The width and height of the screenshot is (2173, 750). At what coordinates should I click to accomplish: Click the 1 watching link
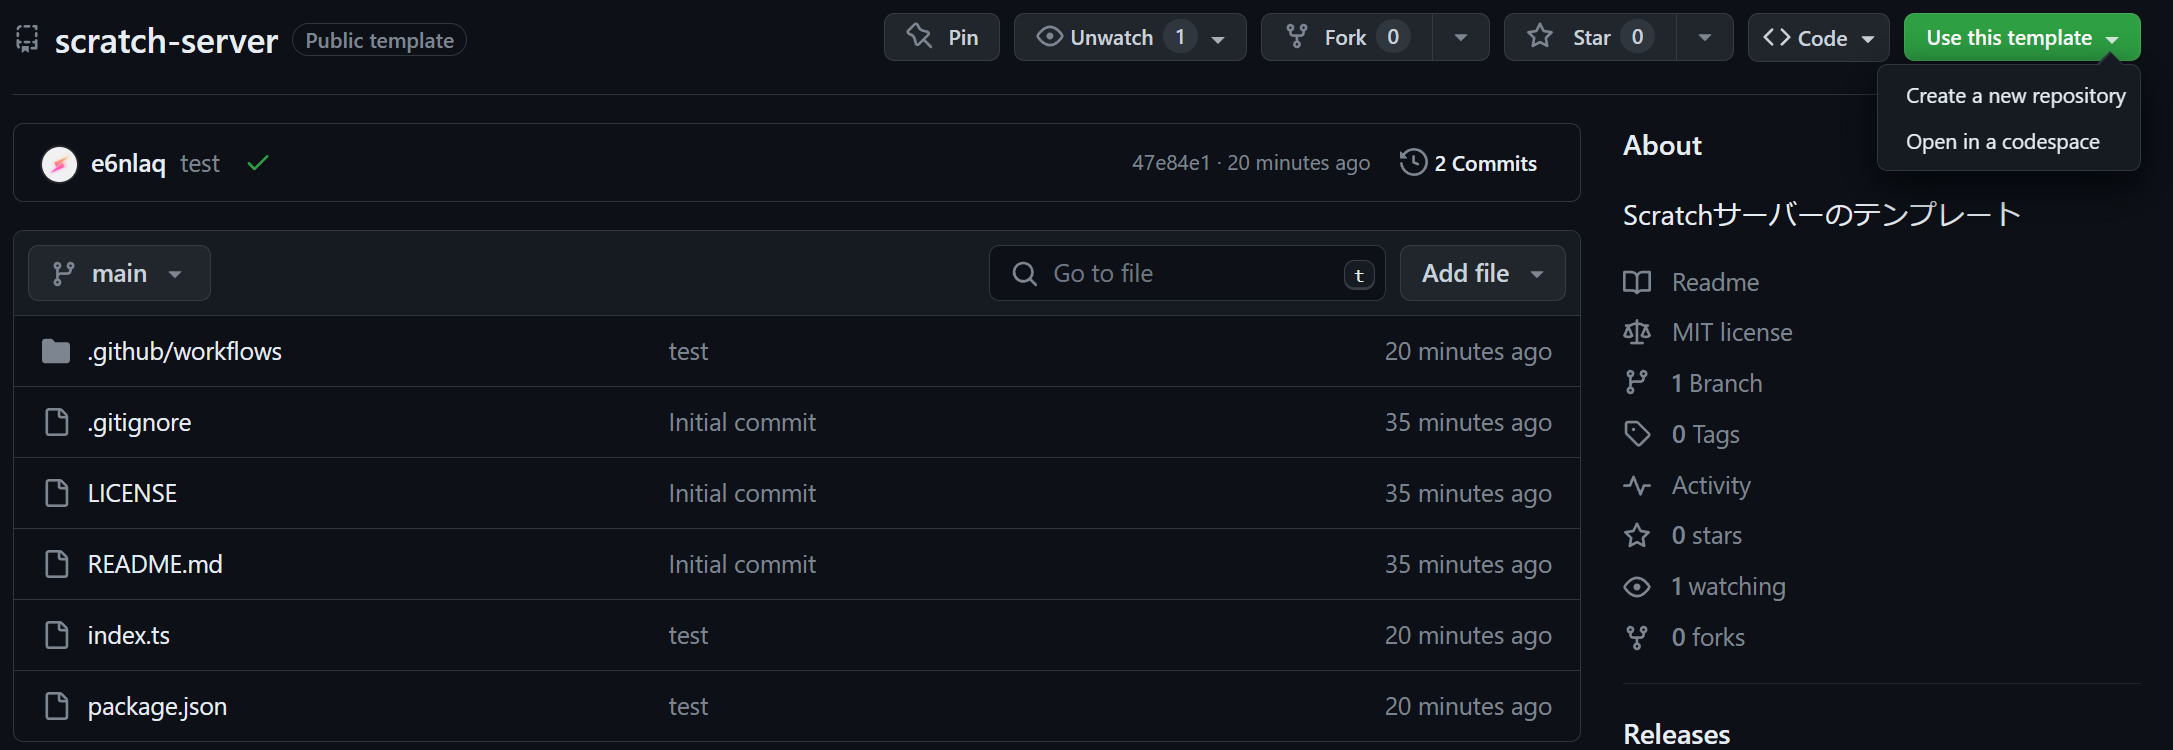[x=1729, y=586]
